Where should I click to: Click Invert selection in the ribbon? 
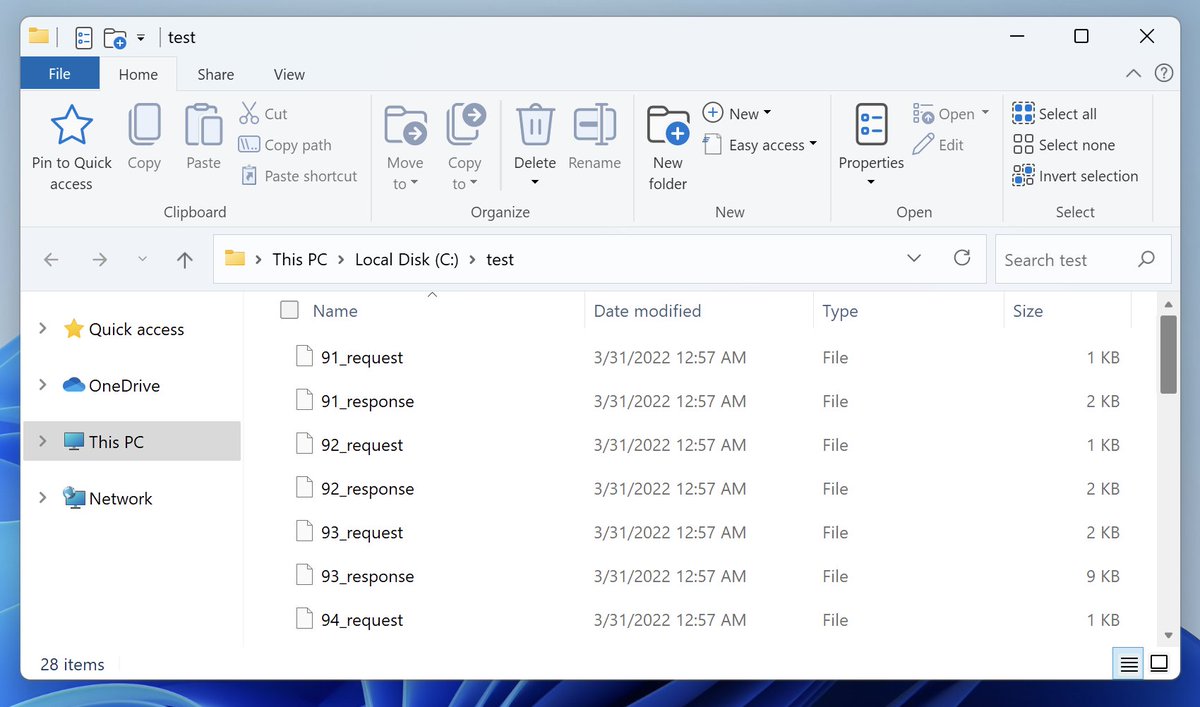click(1075, 176)
